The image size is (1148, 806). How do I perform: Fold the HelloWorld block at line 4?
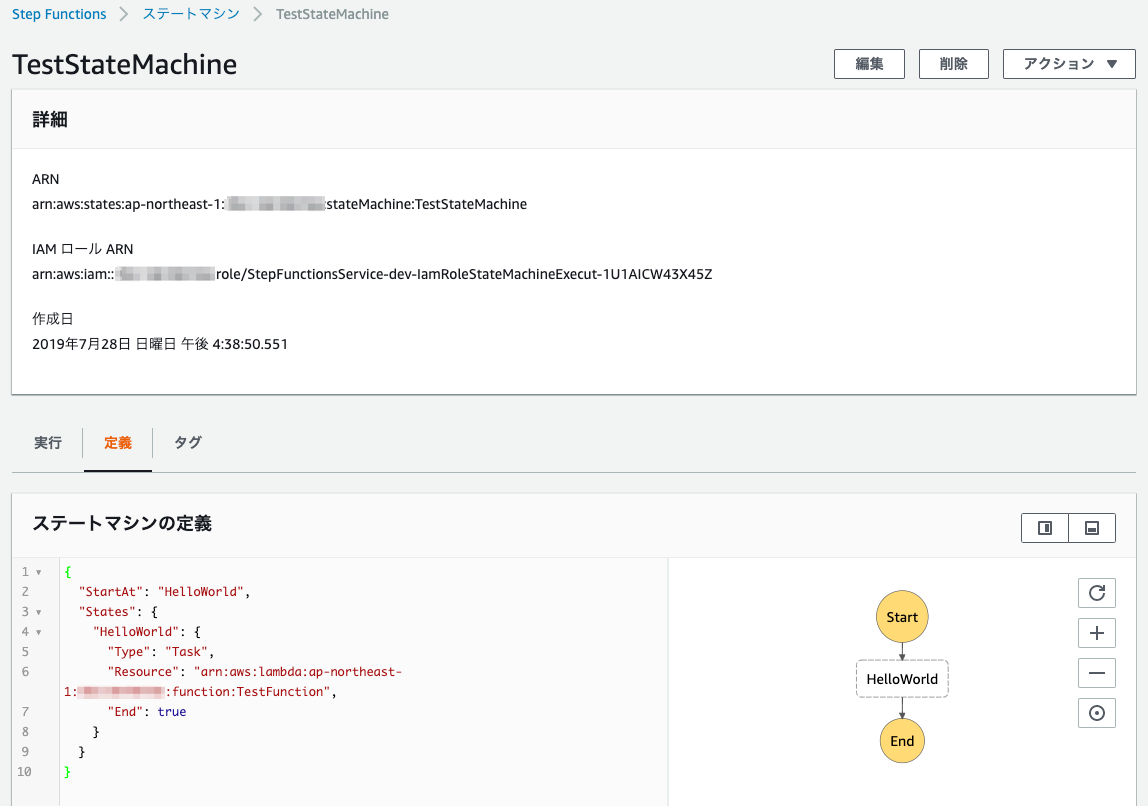pos(38,632)
